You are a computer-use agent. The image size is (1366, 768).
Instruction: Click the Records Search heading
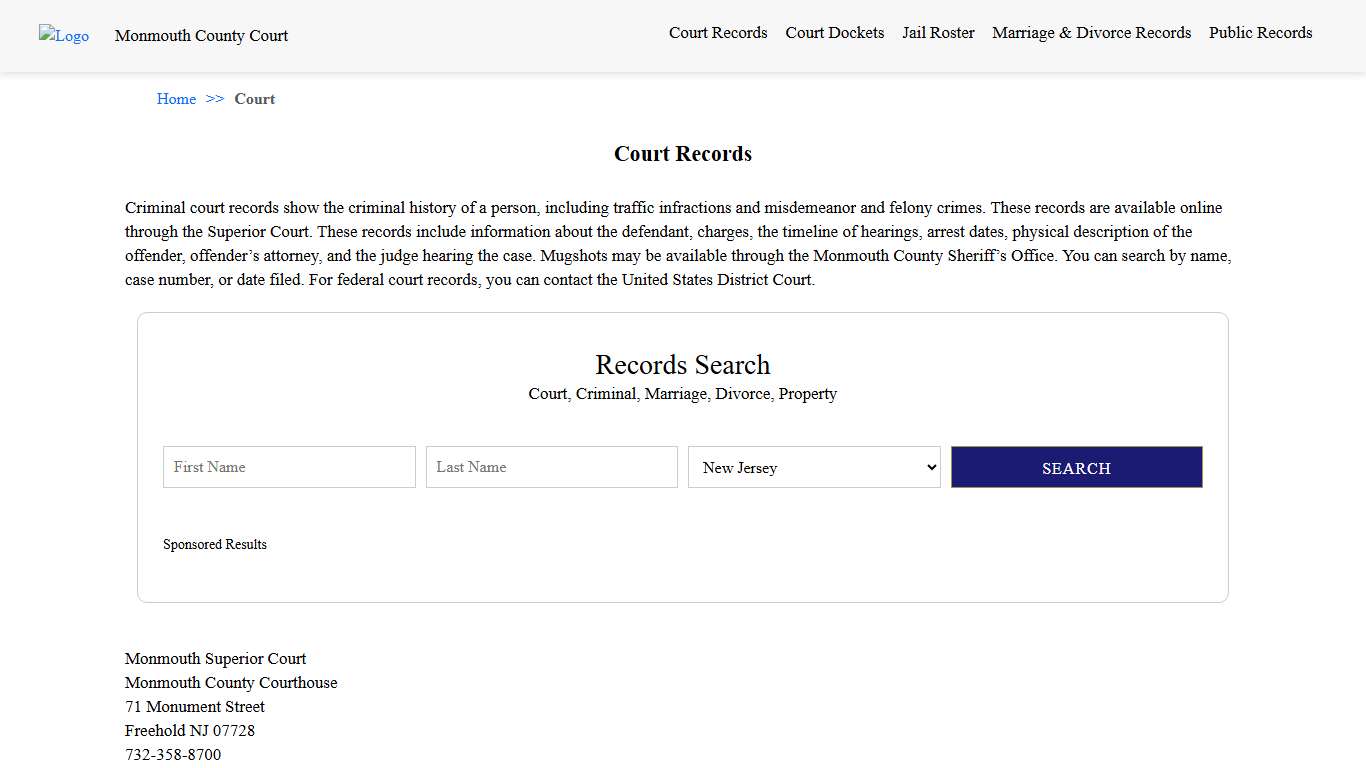tap(682, 364)
